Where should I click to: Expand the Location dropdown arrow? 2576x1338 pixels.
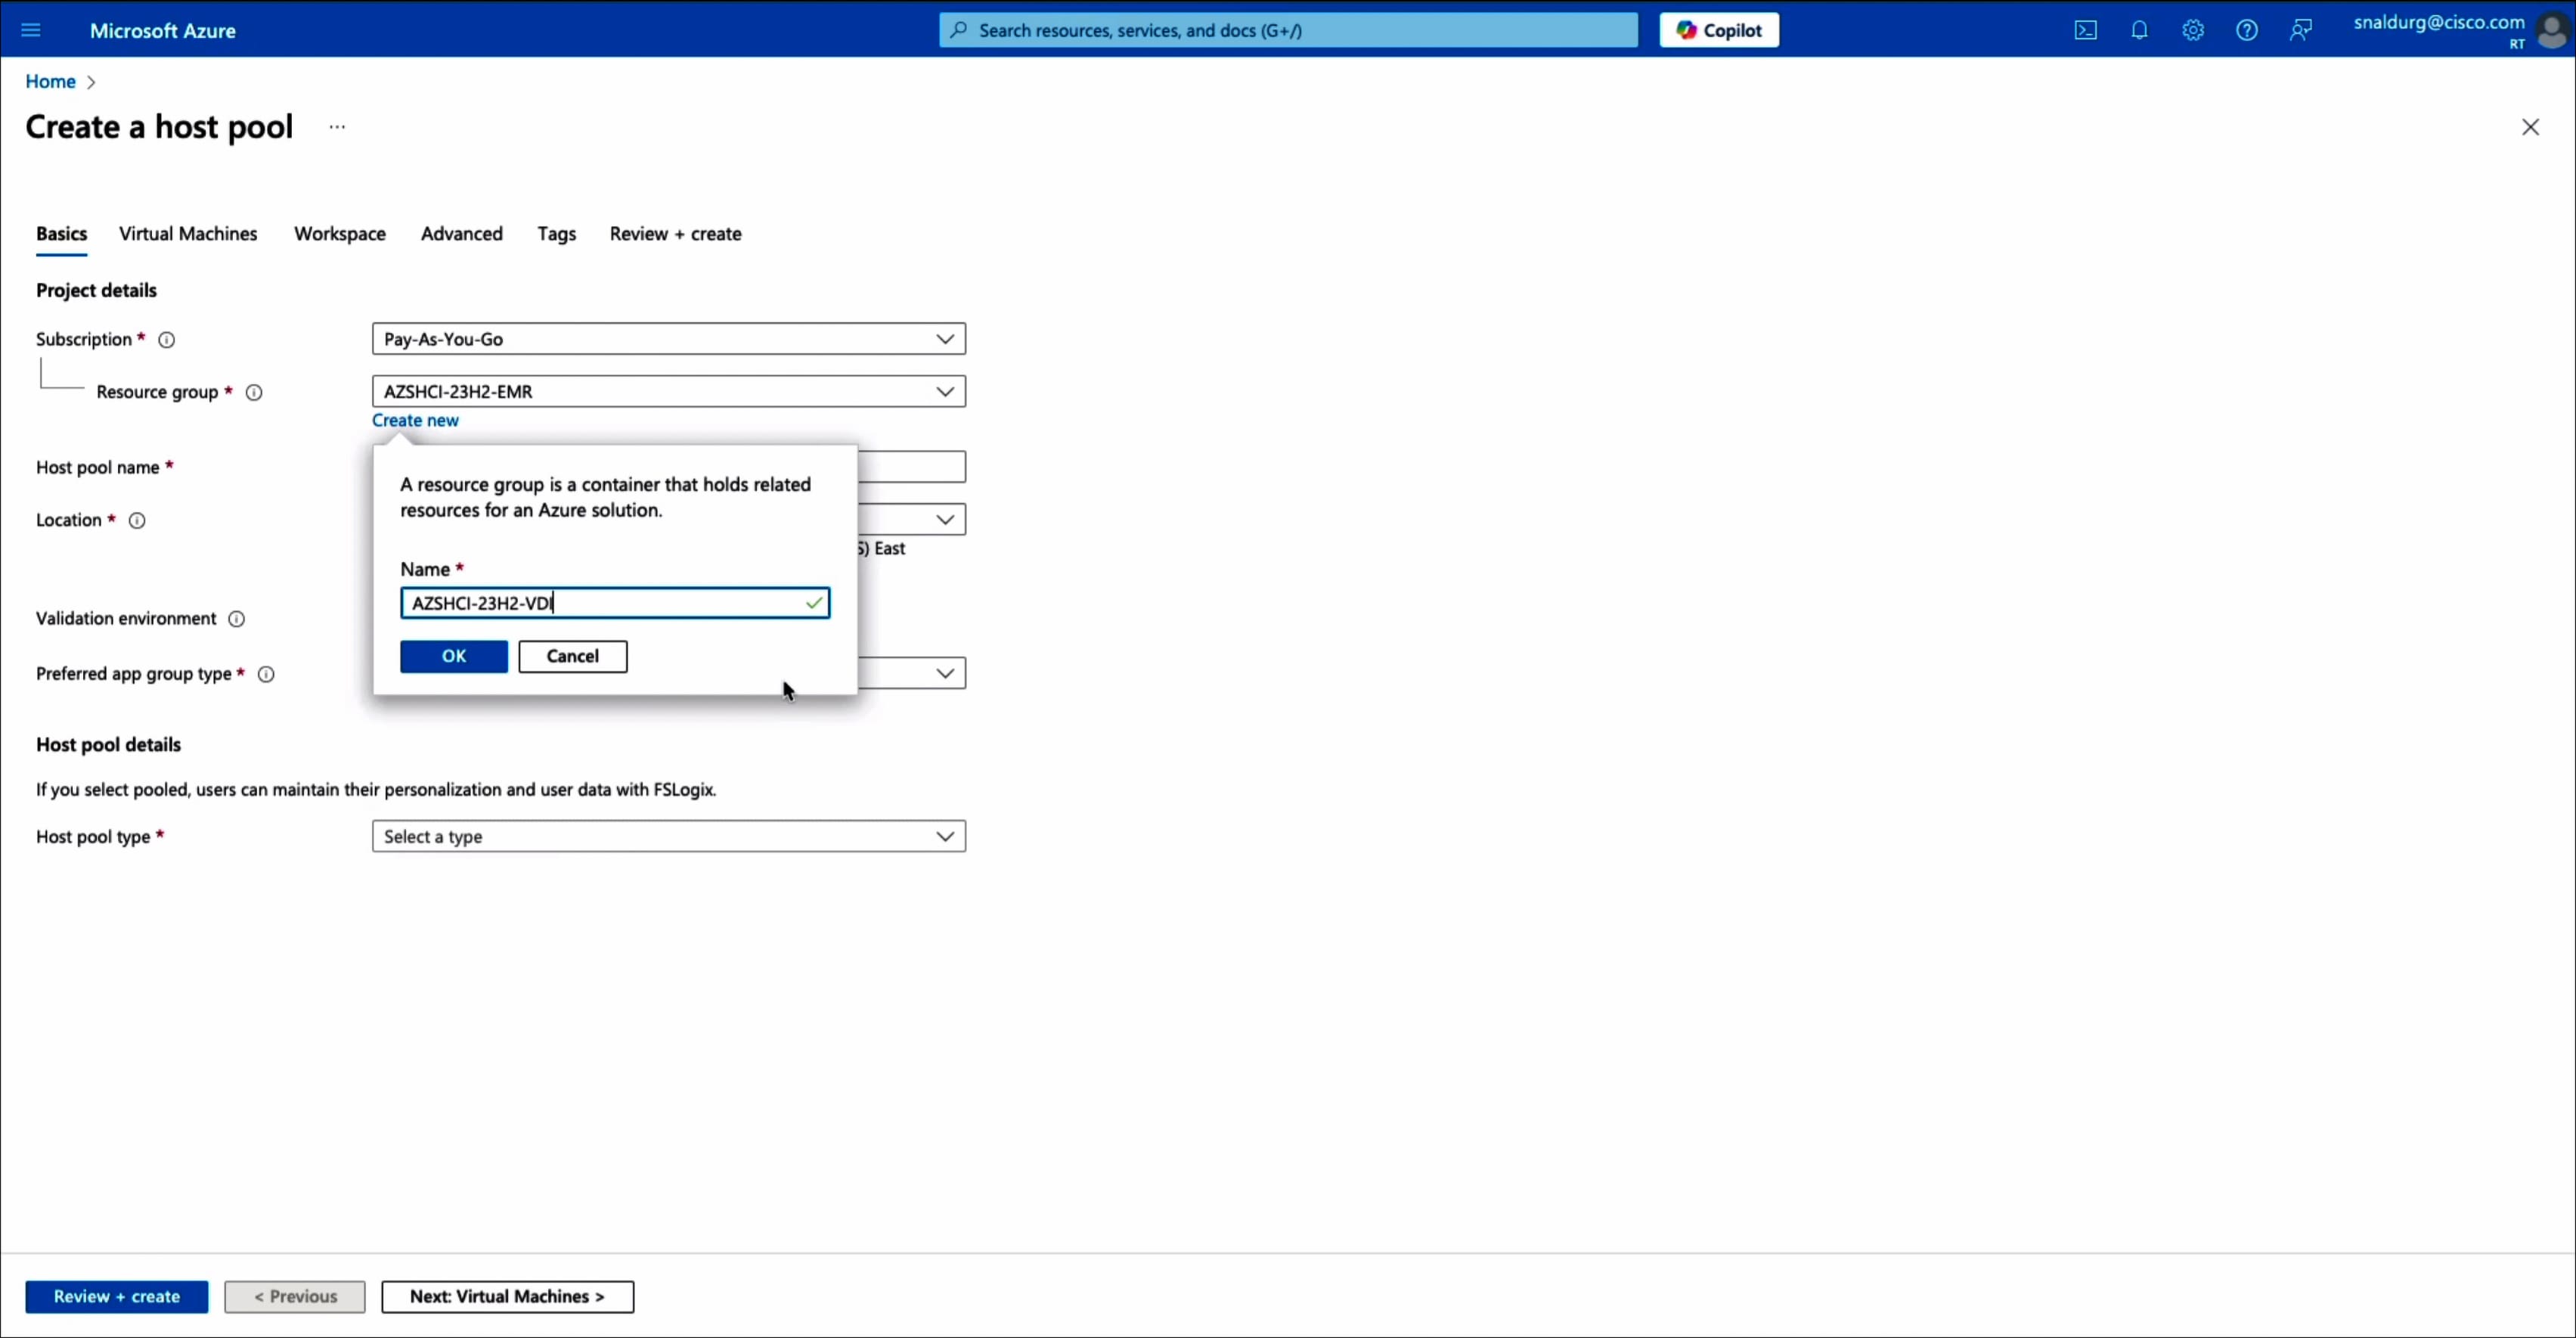pyautogui.click(x=944, y=519)
